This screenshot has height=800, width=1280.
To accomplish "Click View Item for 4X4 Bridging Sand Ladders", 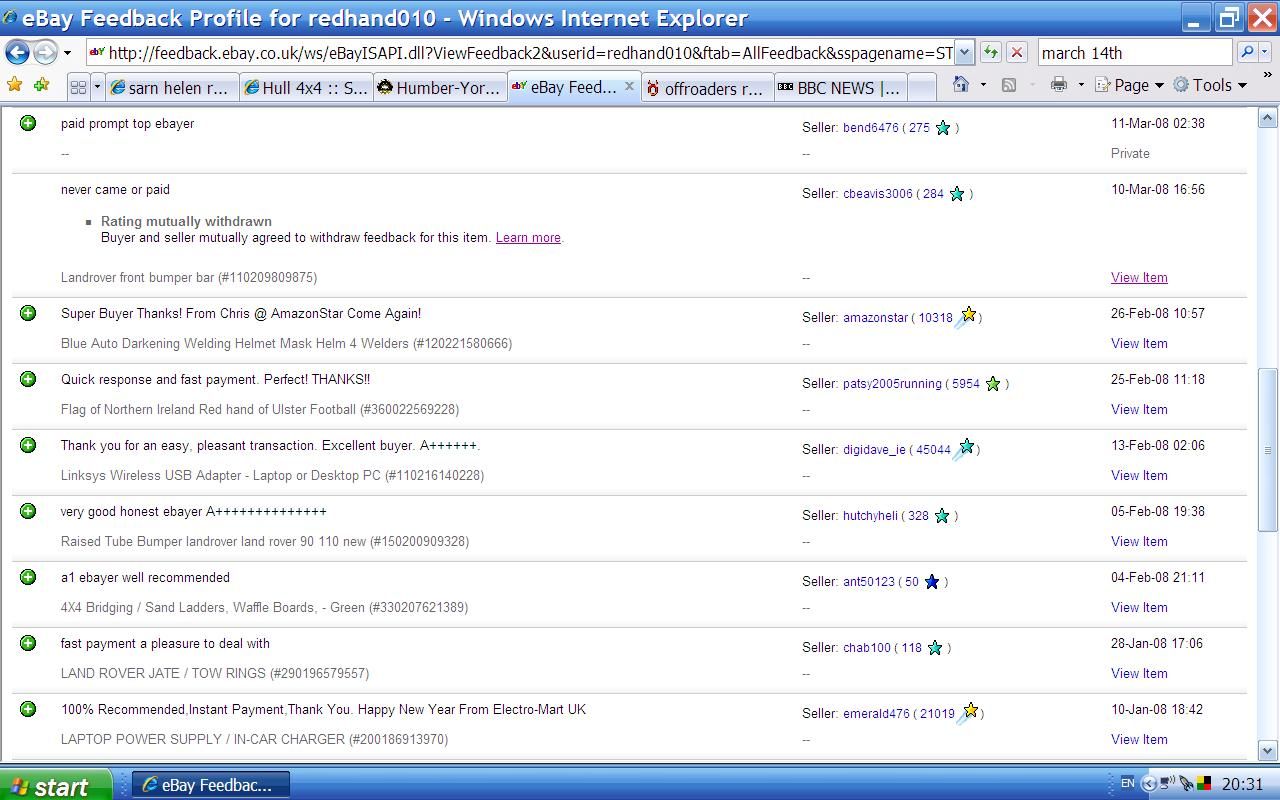I will pyautogui.click(x=1139, y=608).
